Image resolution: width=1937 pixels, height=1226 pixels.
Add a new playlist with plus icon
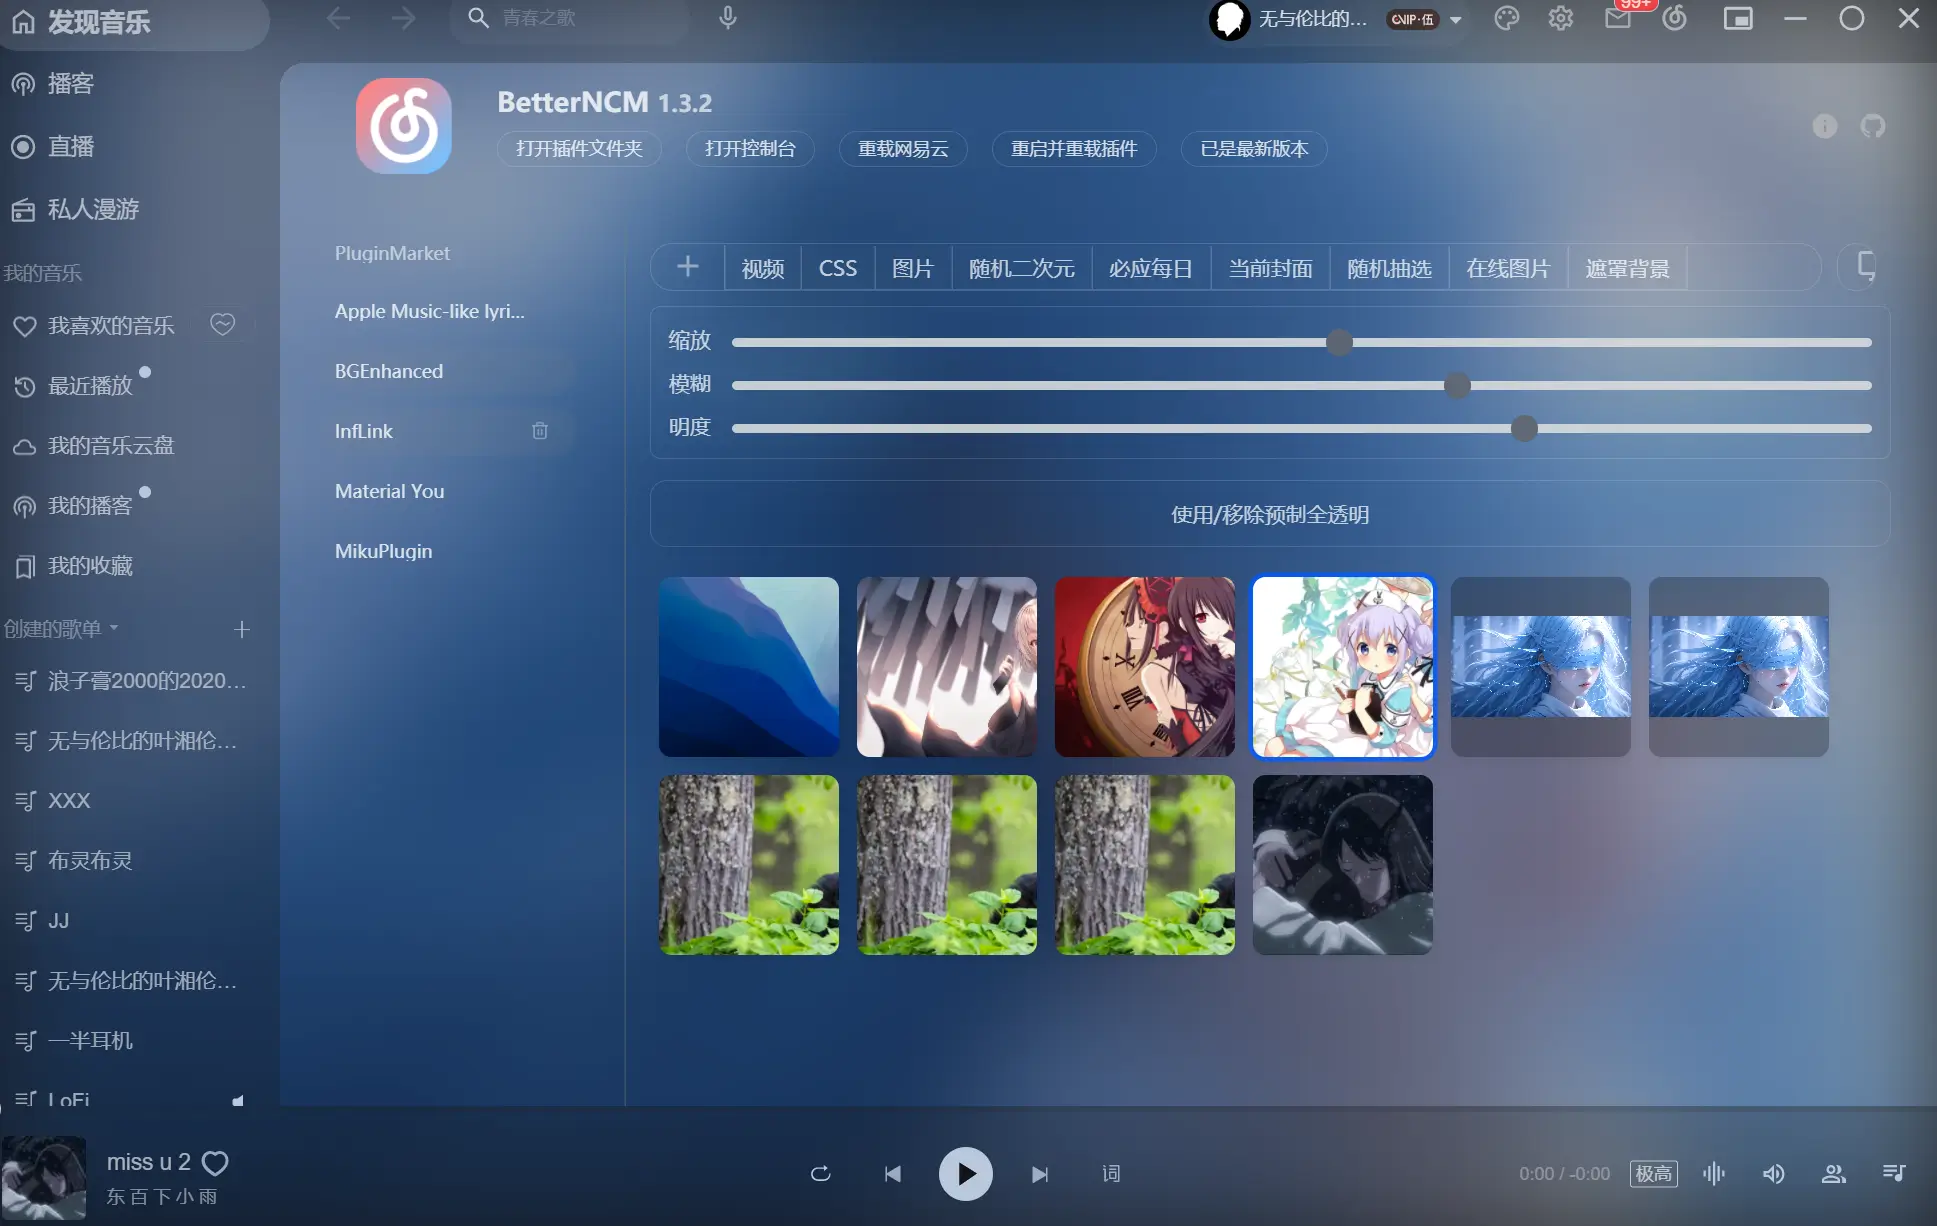(241, 629)
